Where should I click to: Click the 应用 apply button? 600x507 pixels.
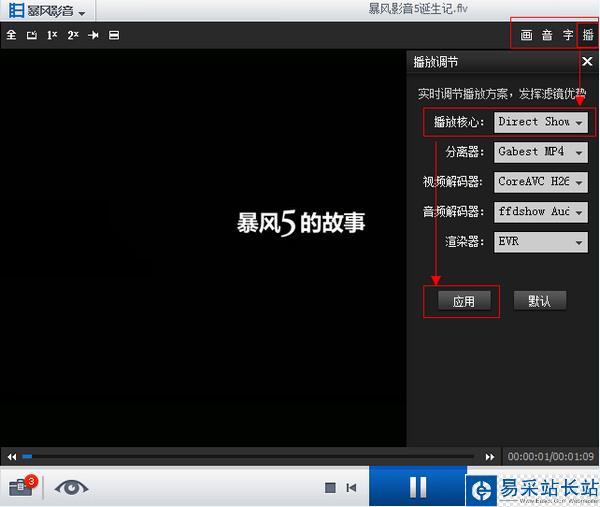pos(464,301)
